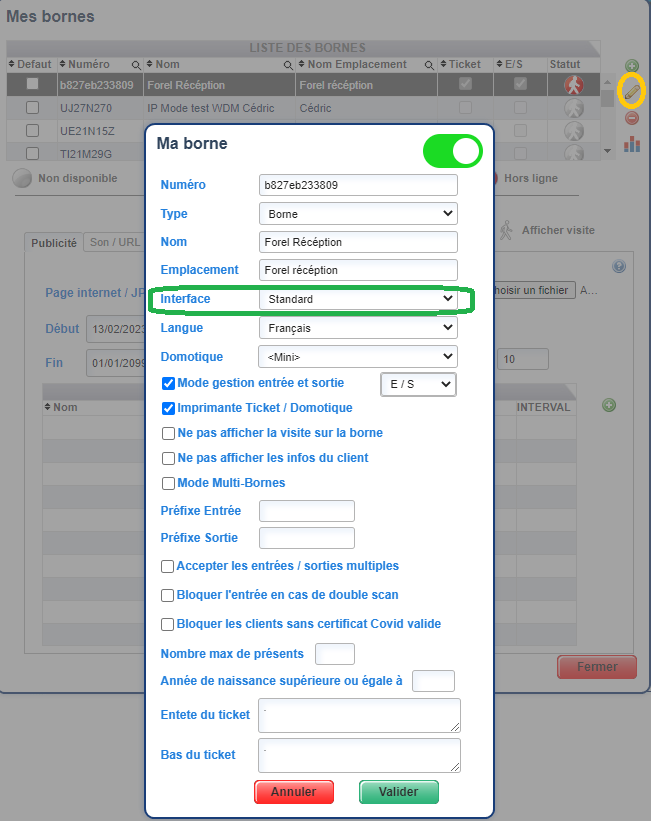
Task: Click the green plus add borne icon
Action: tap(631, 66)
